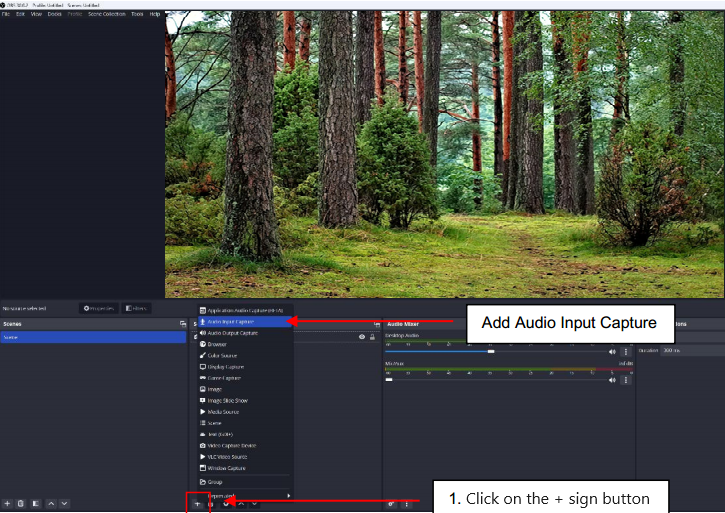Open the Edit menu
This screenshot has width=725, height=513.
(20, 14)
